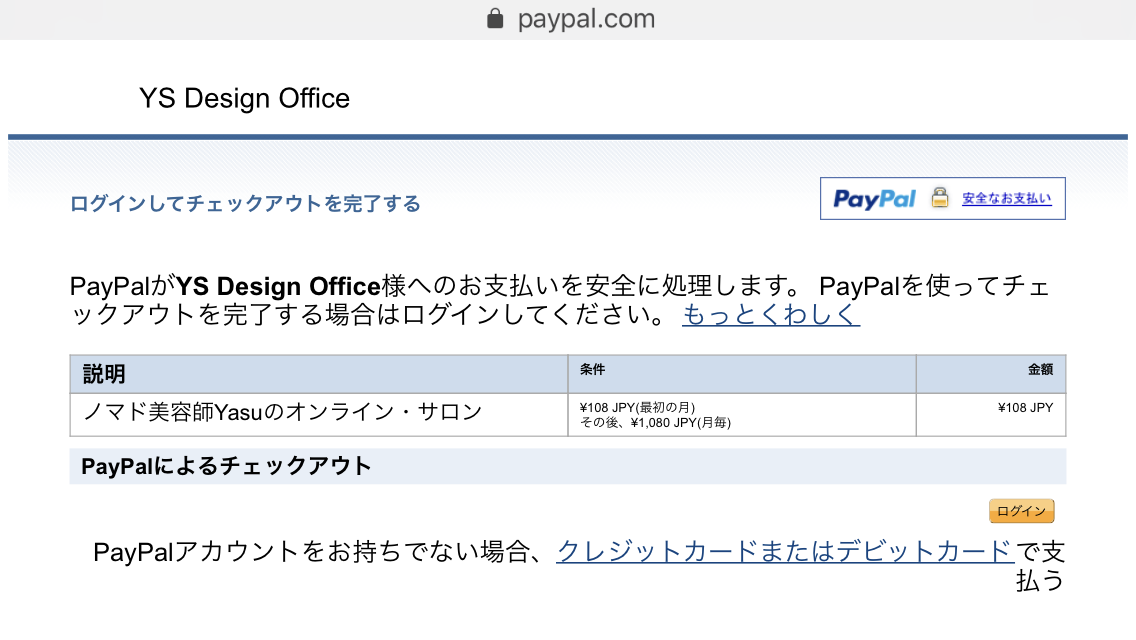1136x640 pixels.
Task: Open the 安全なお支払い link
Action: (1006, 198)
